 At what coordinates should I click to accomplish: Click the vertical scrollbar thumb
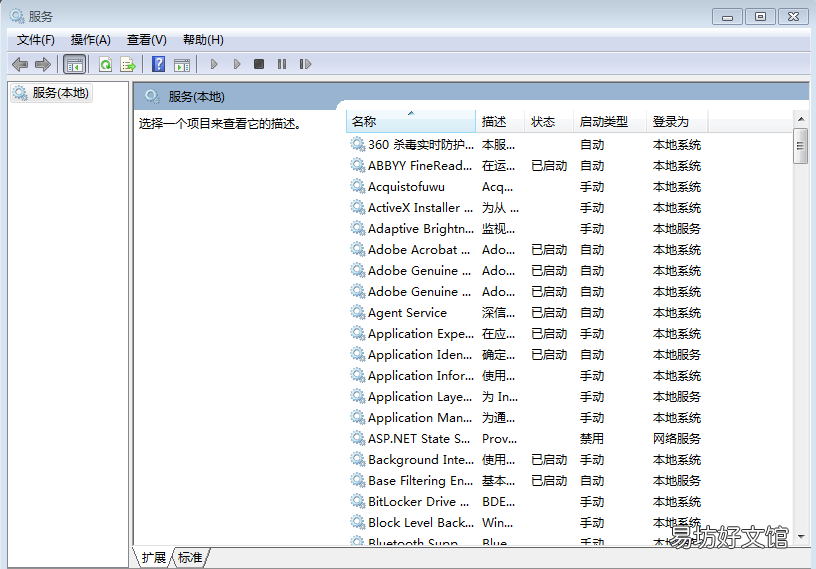800,146
